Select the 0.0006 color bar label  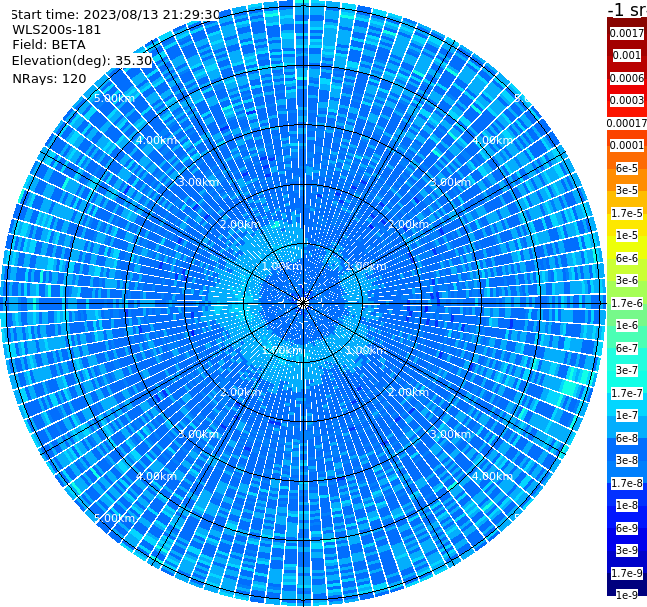click(x=627, y=78)
